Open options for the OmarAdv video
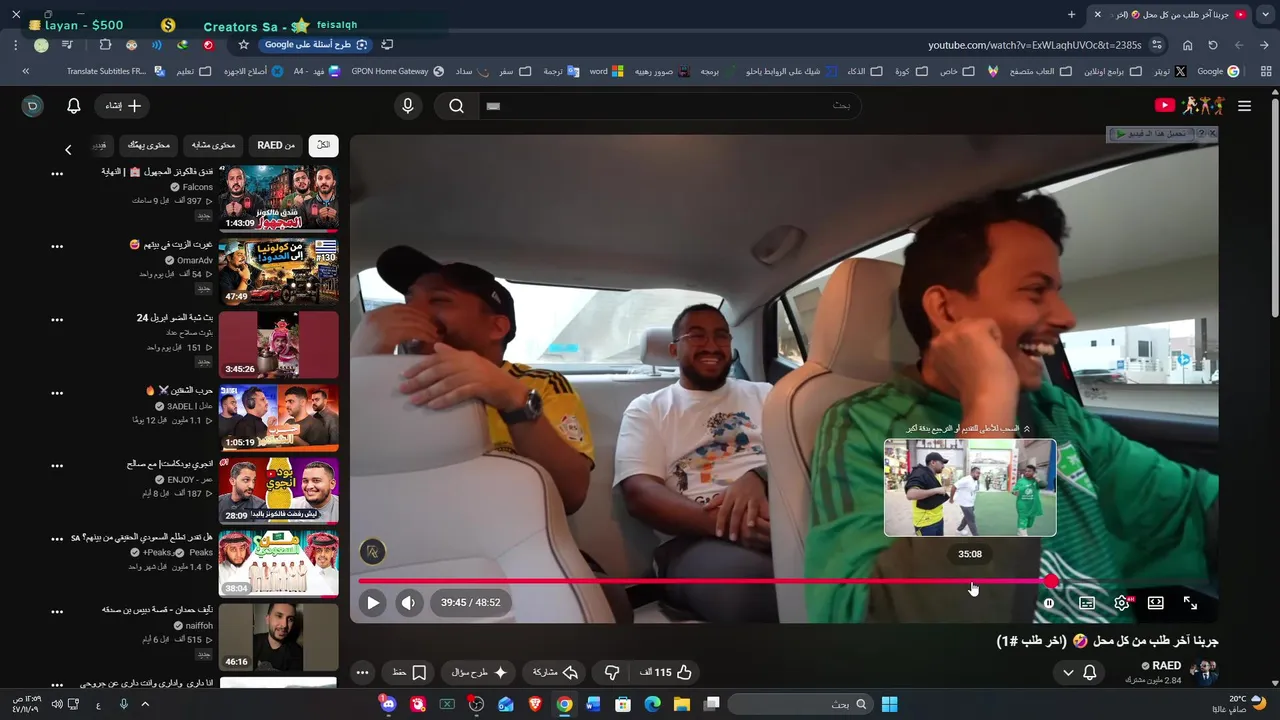The width and height of the screenshot is (1280, 720). pyautogui.click(x=57, y=247)
